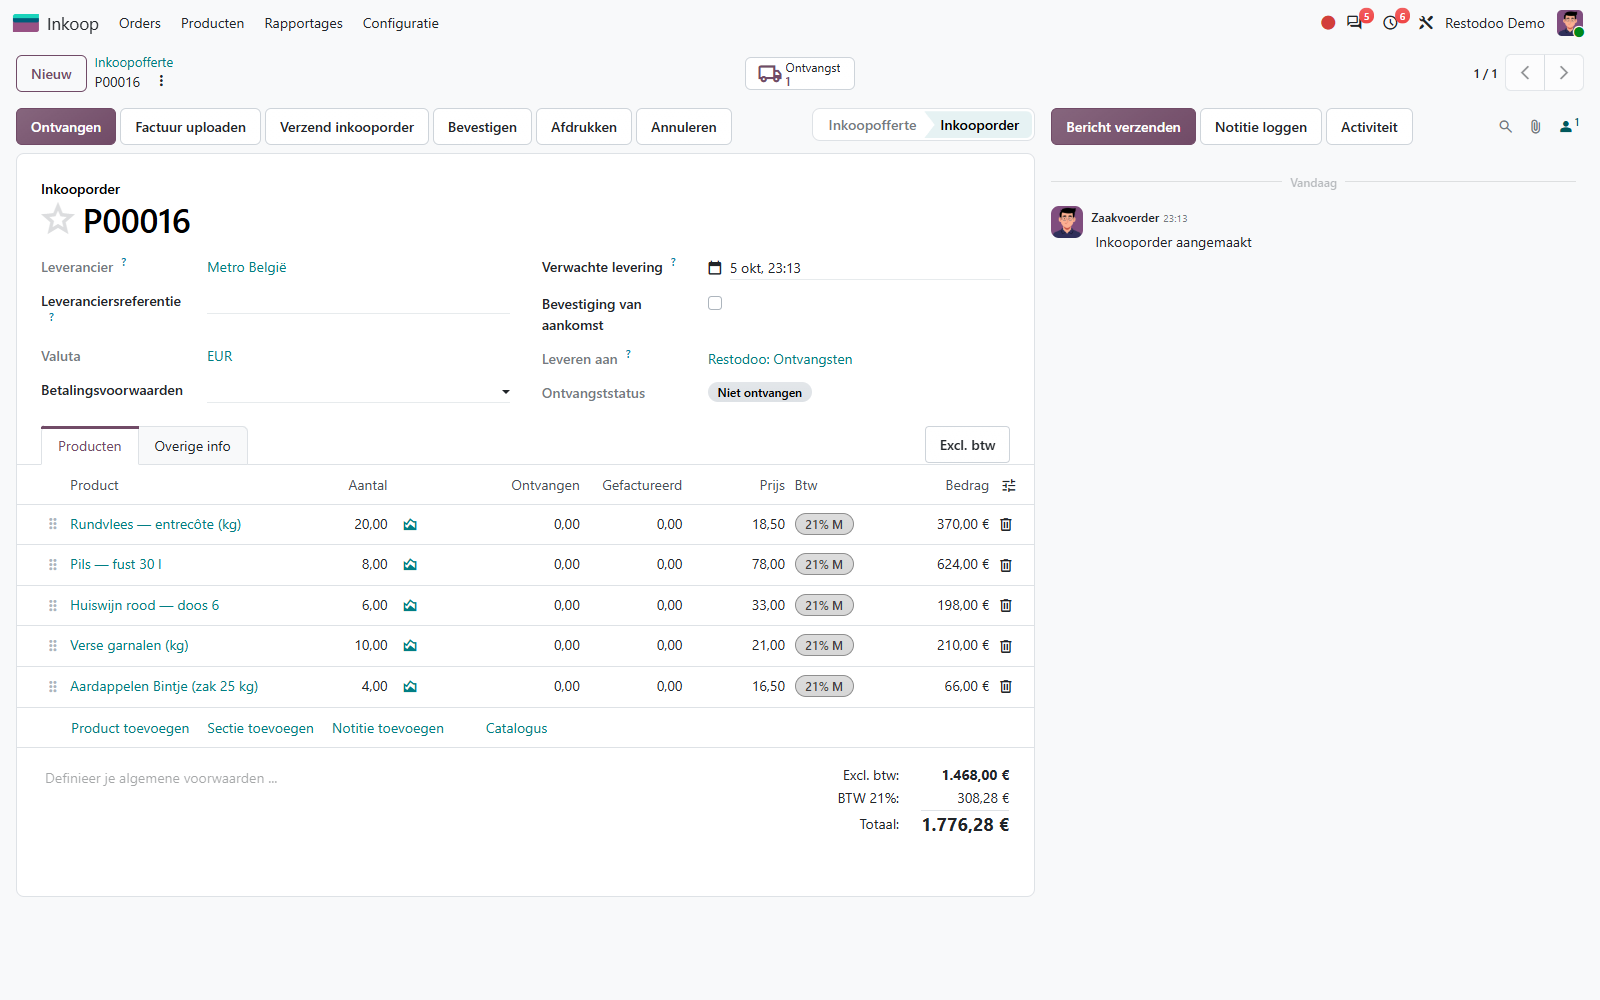Open the actions menu next to P00016
Viewport: 1600px width, 1000px height.
(x=161, y=82)
